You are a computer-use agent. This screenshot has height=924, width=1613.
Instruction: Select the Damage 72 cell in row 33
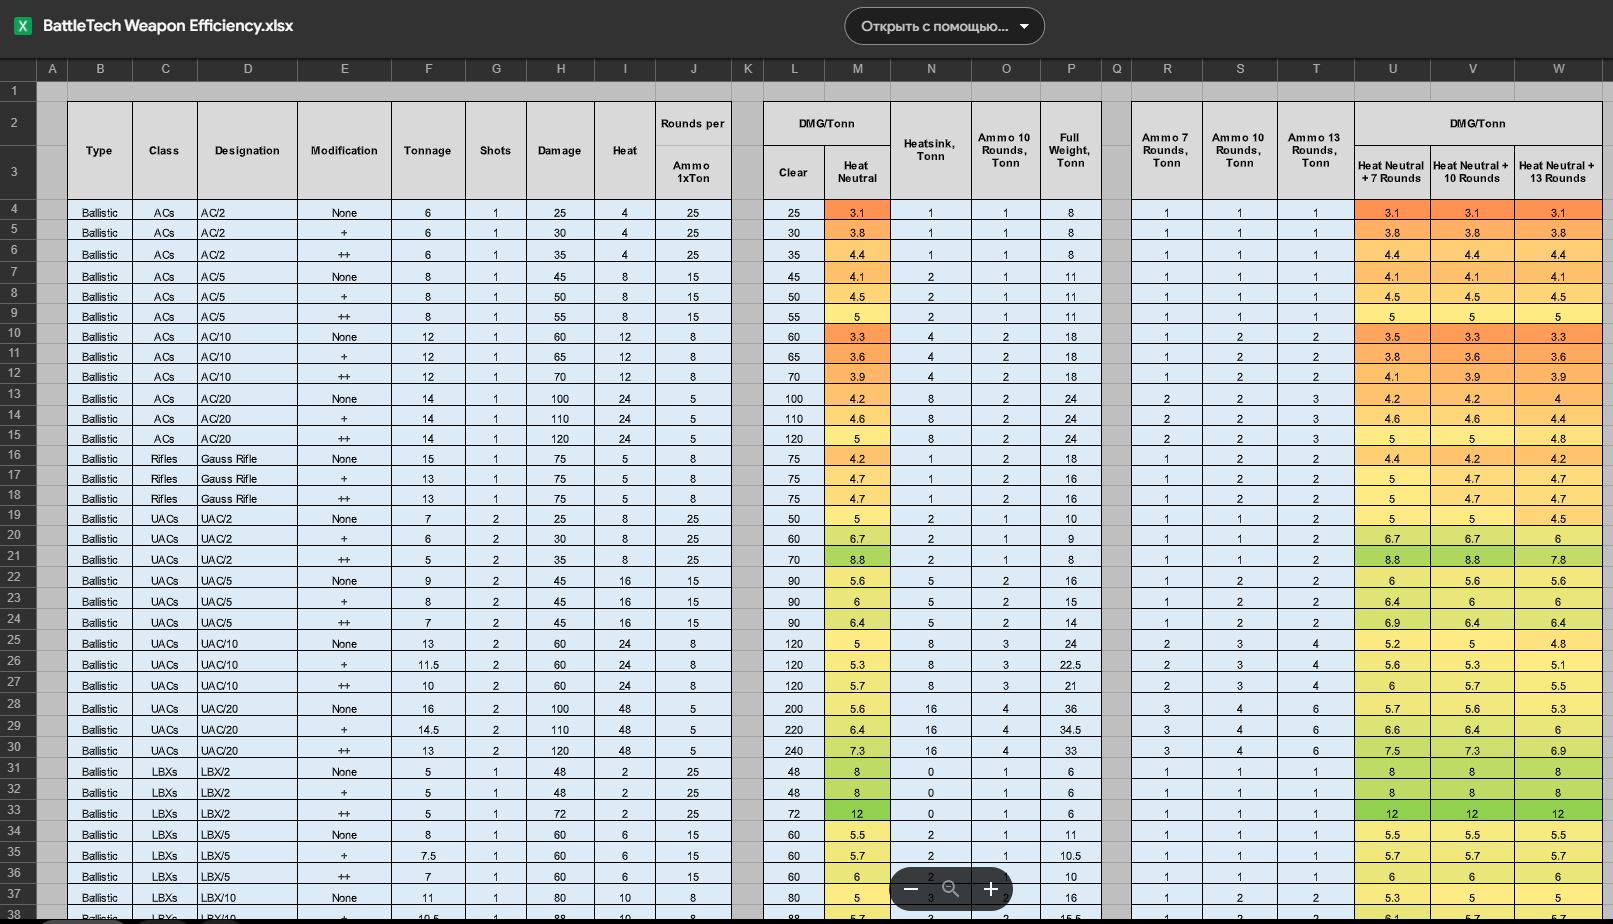(x=560, y=813)
